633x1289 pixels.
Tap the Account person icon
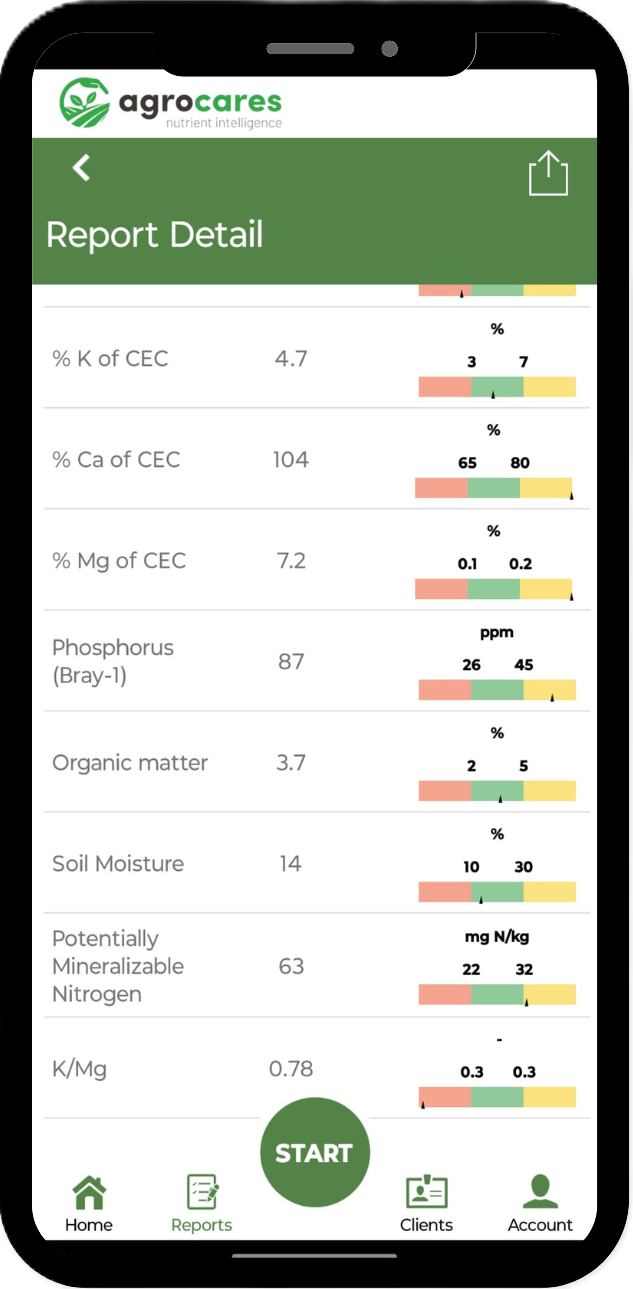[x=540, y=1192]
